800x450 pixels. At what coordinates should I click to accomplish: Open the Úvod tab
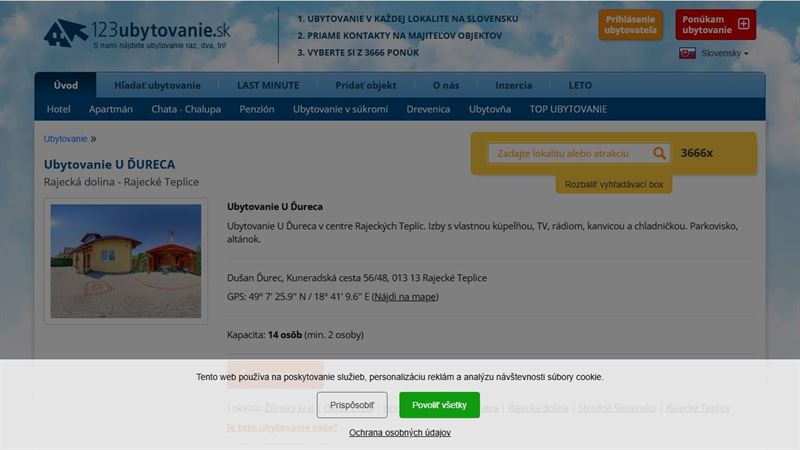point(66,85)
